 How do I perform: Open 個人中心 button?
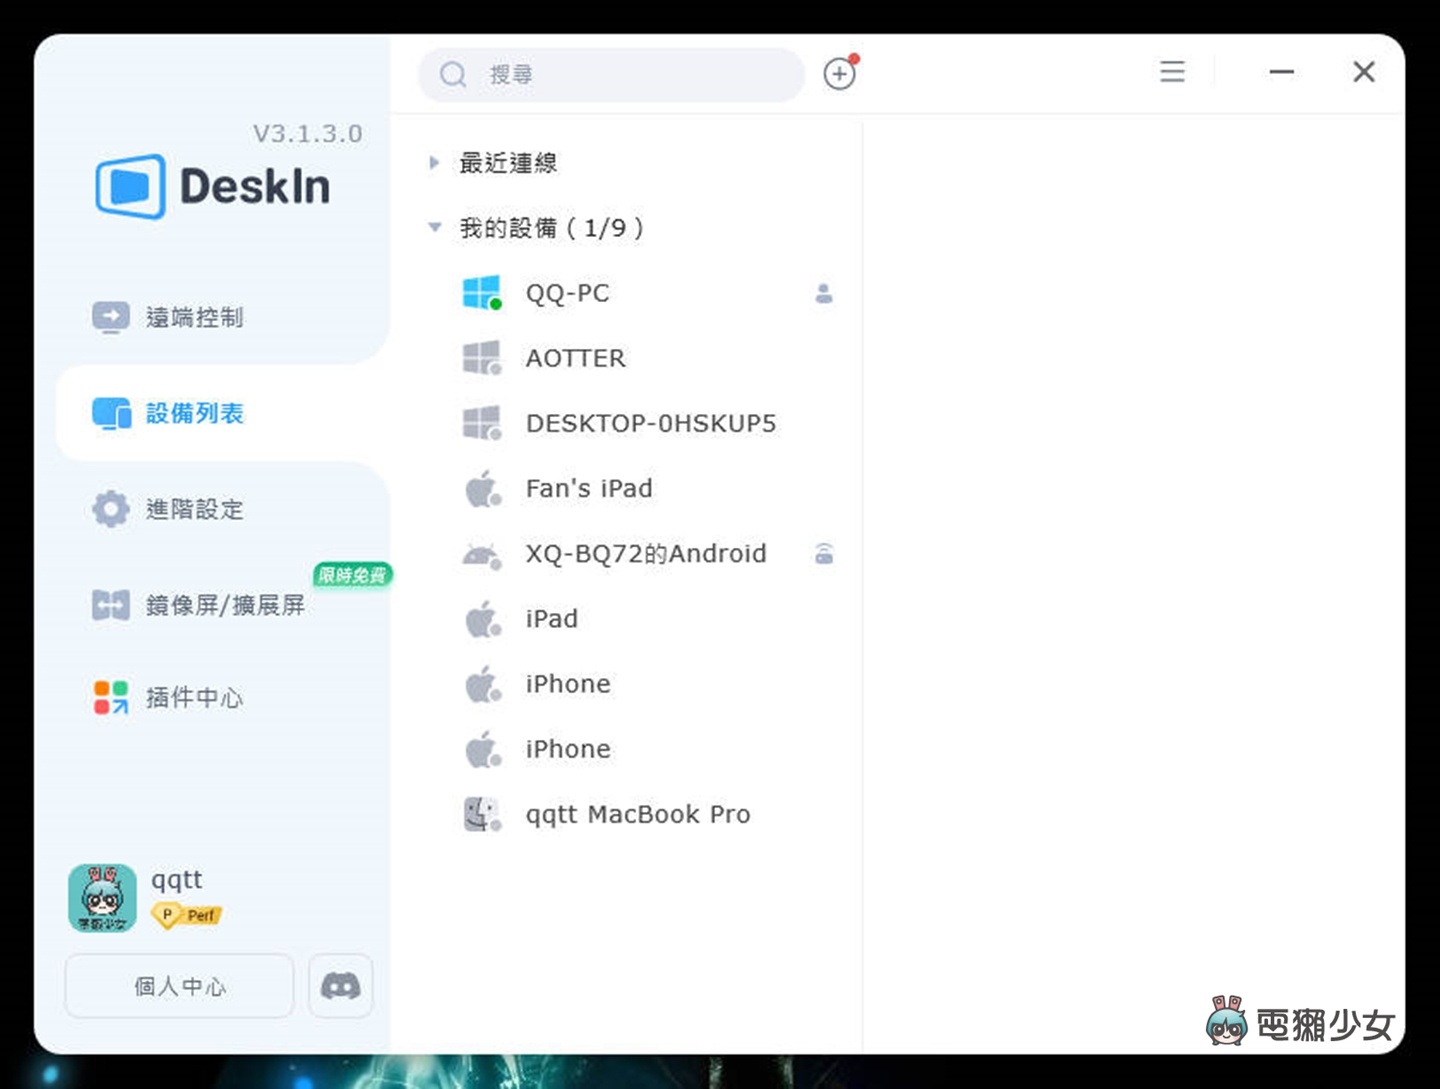[x=180, y=986]
